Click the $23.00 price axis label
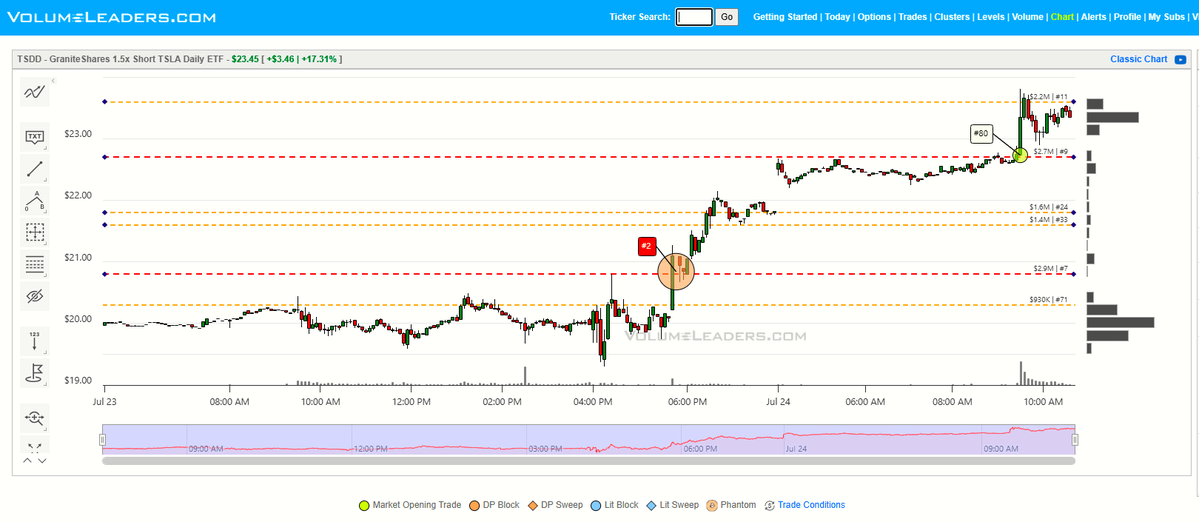Image resolution: width=1199 pixels, height=522 pixels. point(78,135)
